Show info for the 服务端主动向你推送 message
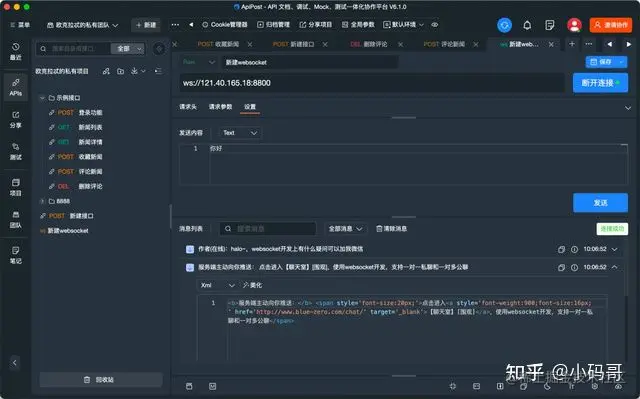640x399 pixels. (x=574, y=268)
